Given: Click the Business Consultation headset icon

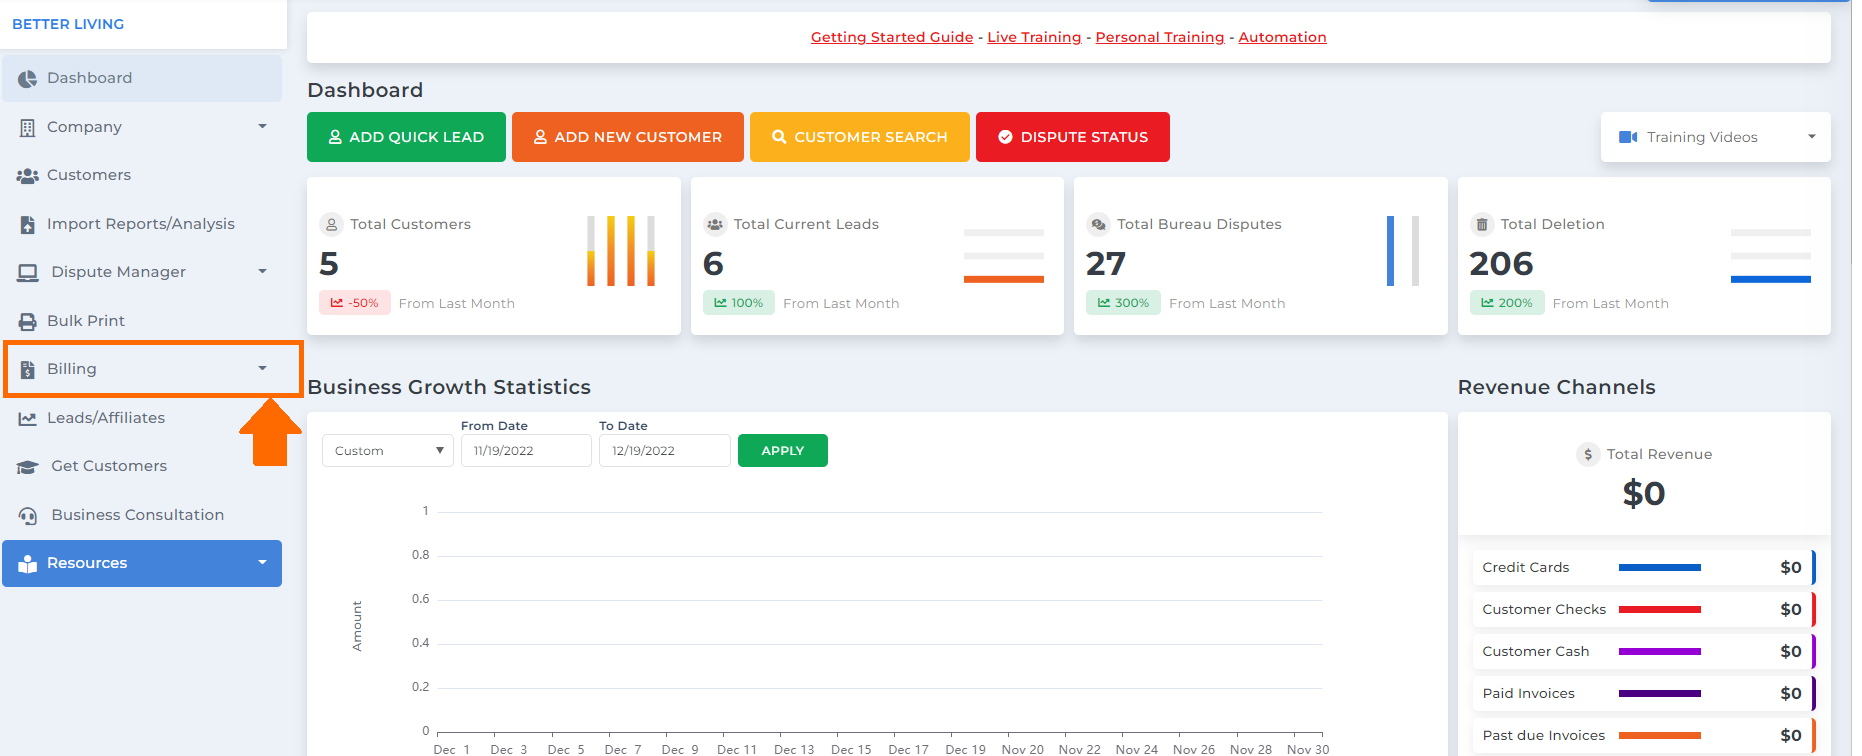Looking at the screenshot, I should (x=28, y=516).
